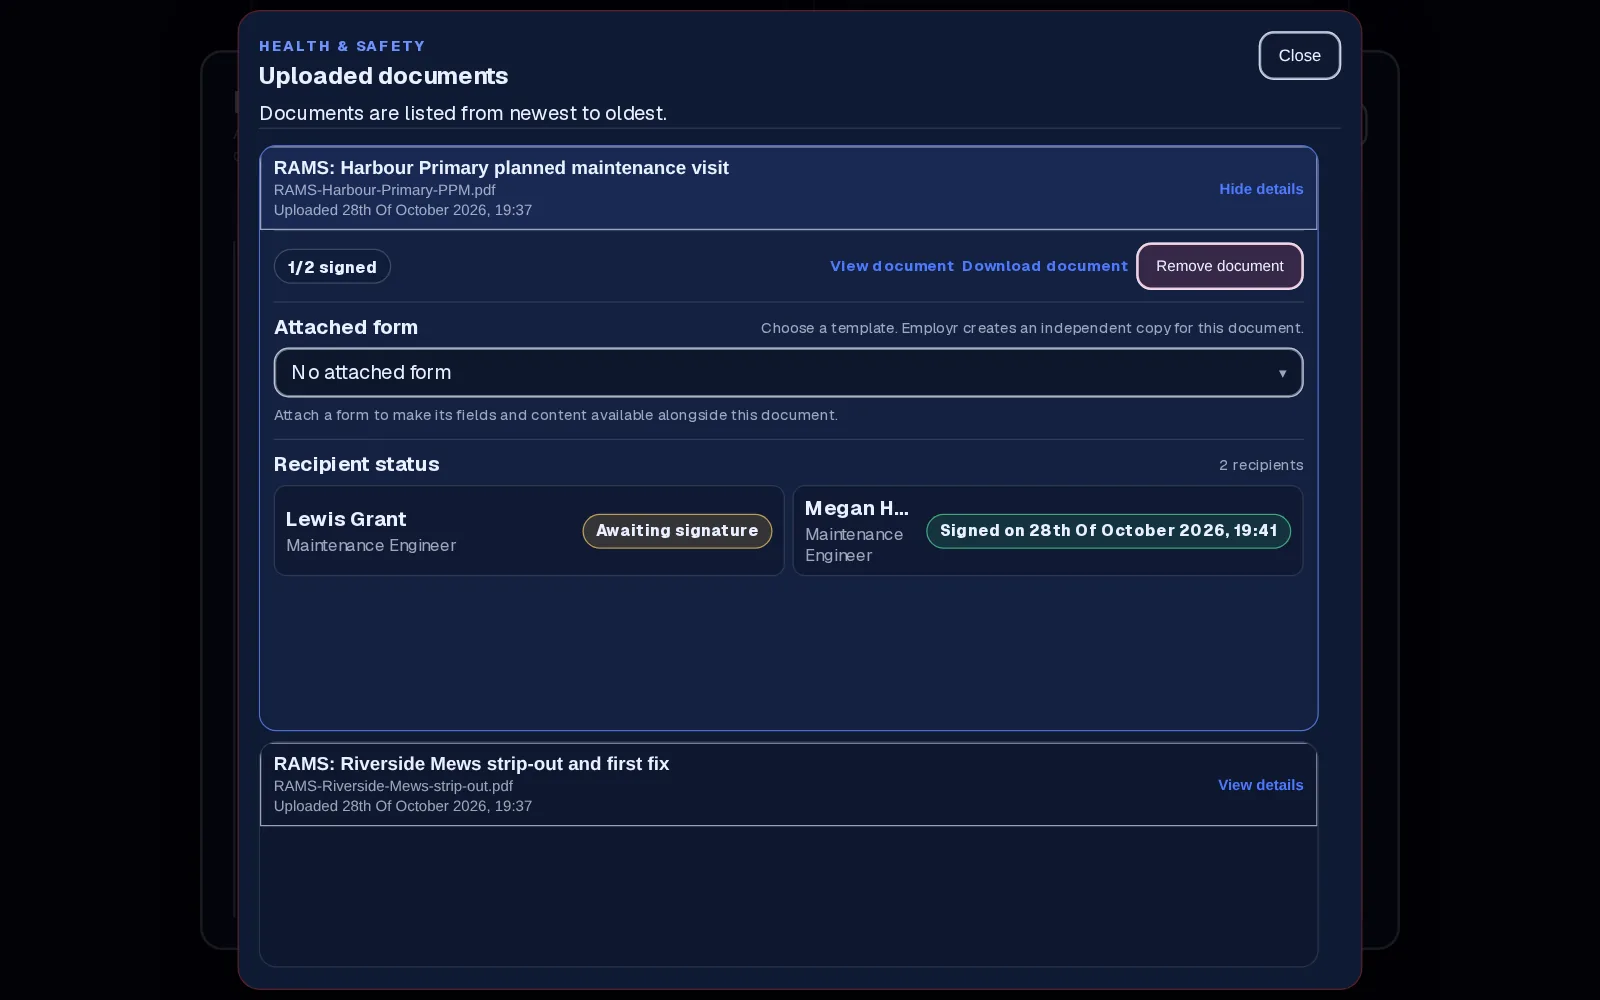
Task: Select Lewis Grant recipient name
Action: point(346,519)
